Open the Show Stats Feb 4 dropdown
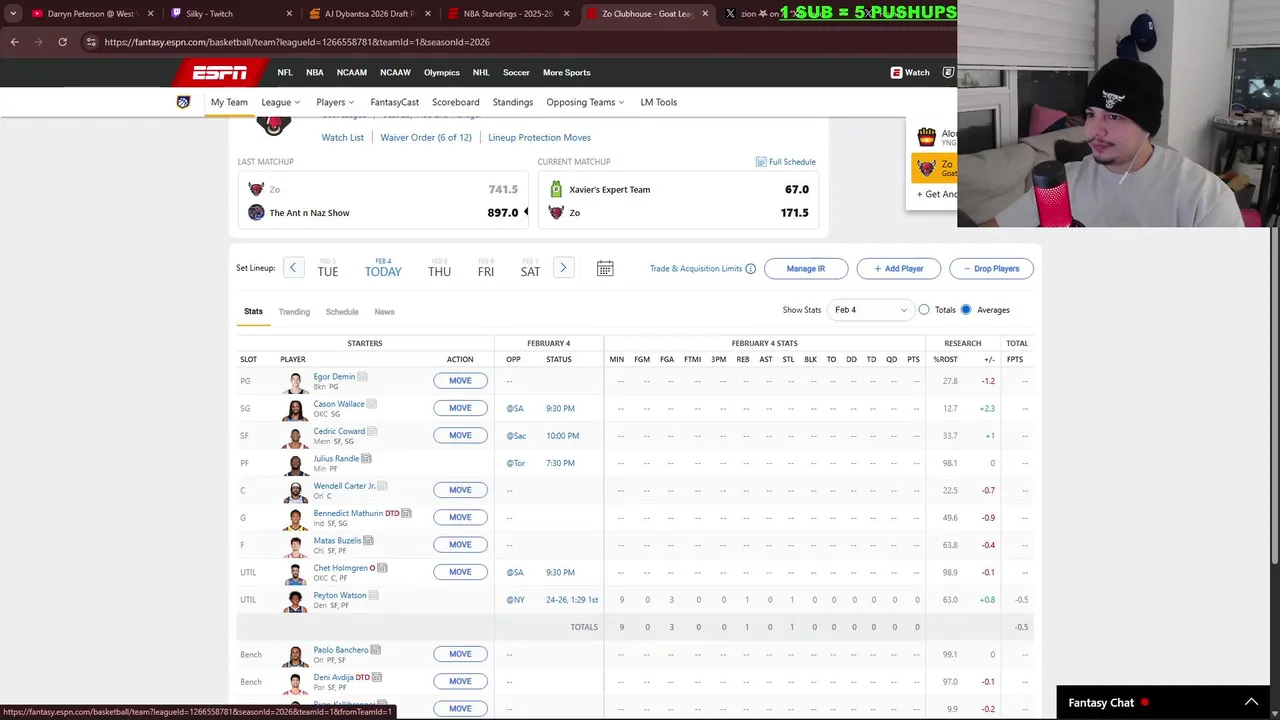This screenshot has width=1280, height=720. click(x=871, y=310)
